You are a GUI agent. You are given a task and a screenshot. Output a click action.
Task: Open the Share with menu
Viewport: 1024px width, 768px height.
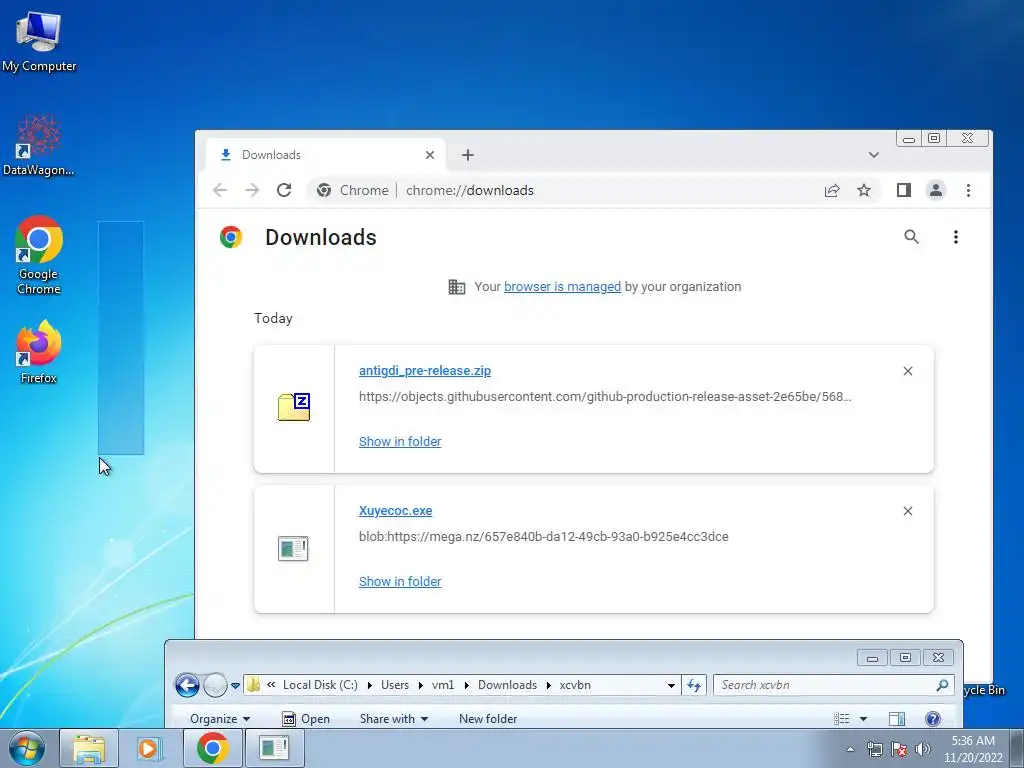pos(394,718)
